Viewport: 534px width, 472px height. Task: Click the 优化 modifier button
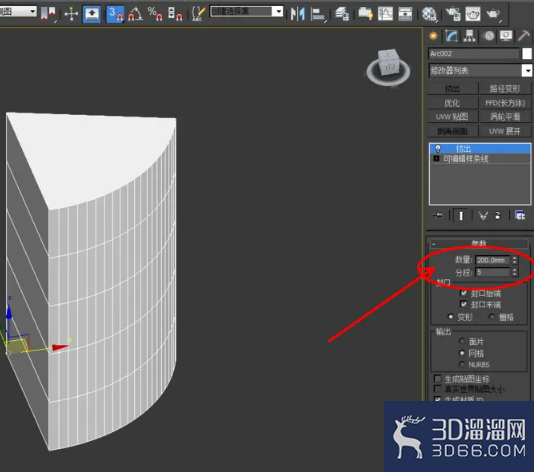pyautogui.click(x=453, y=103)
